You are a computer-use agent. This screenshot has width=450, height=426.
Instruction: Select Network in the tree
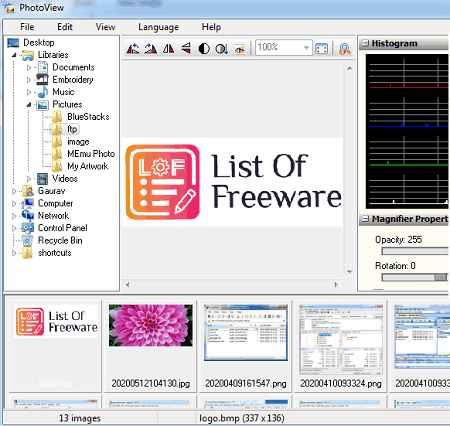[x=53, y=216]
